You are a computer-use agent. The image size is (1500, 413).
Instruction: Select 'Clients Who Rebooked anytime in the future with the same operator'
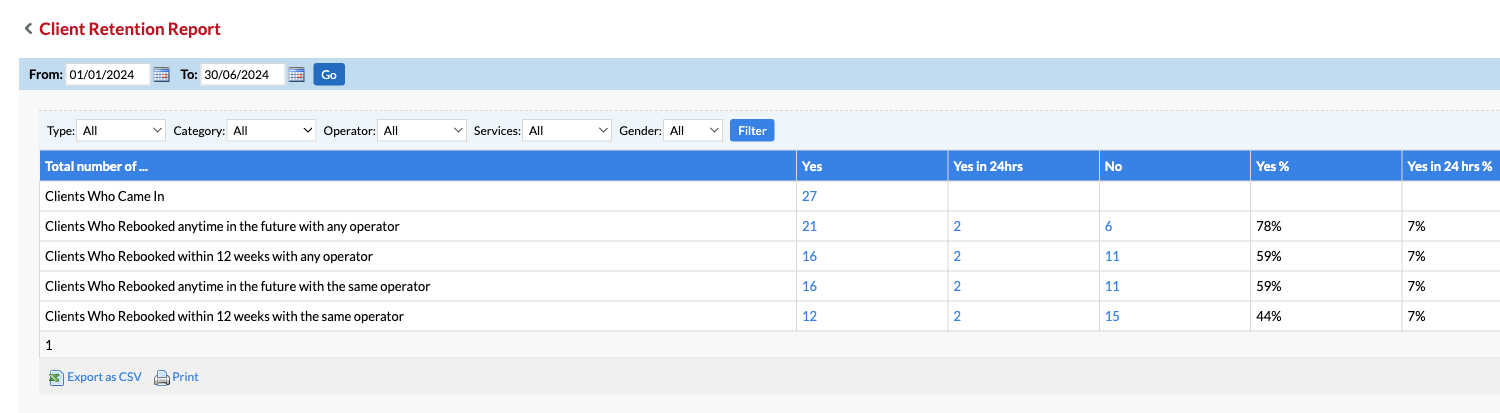coord(238,286)
